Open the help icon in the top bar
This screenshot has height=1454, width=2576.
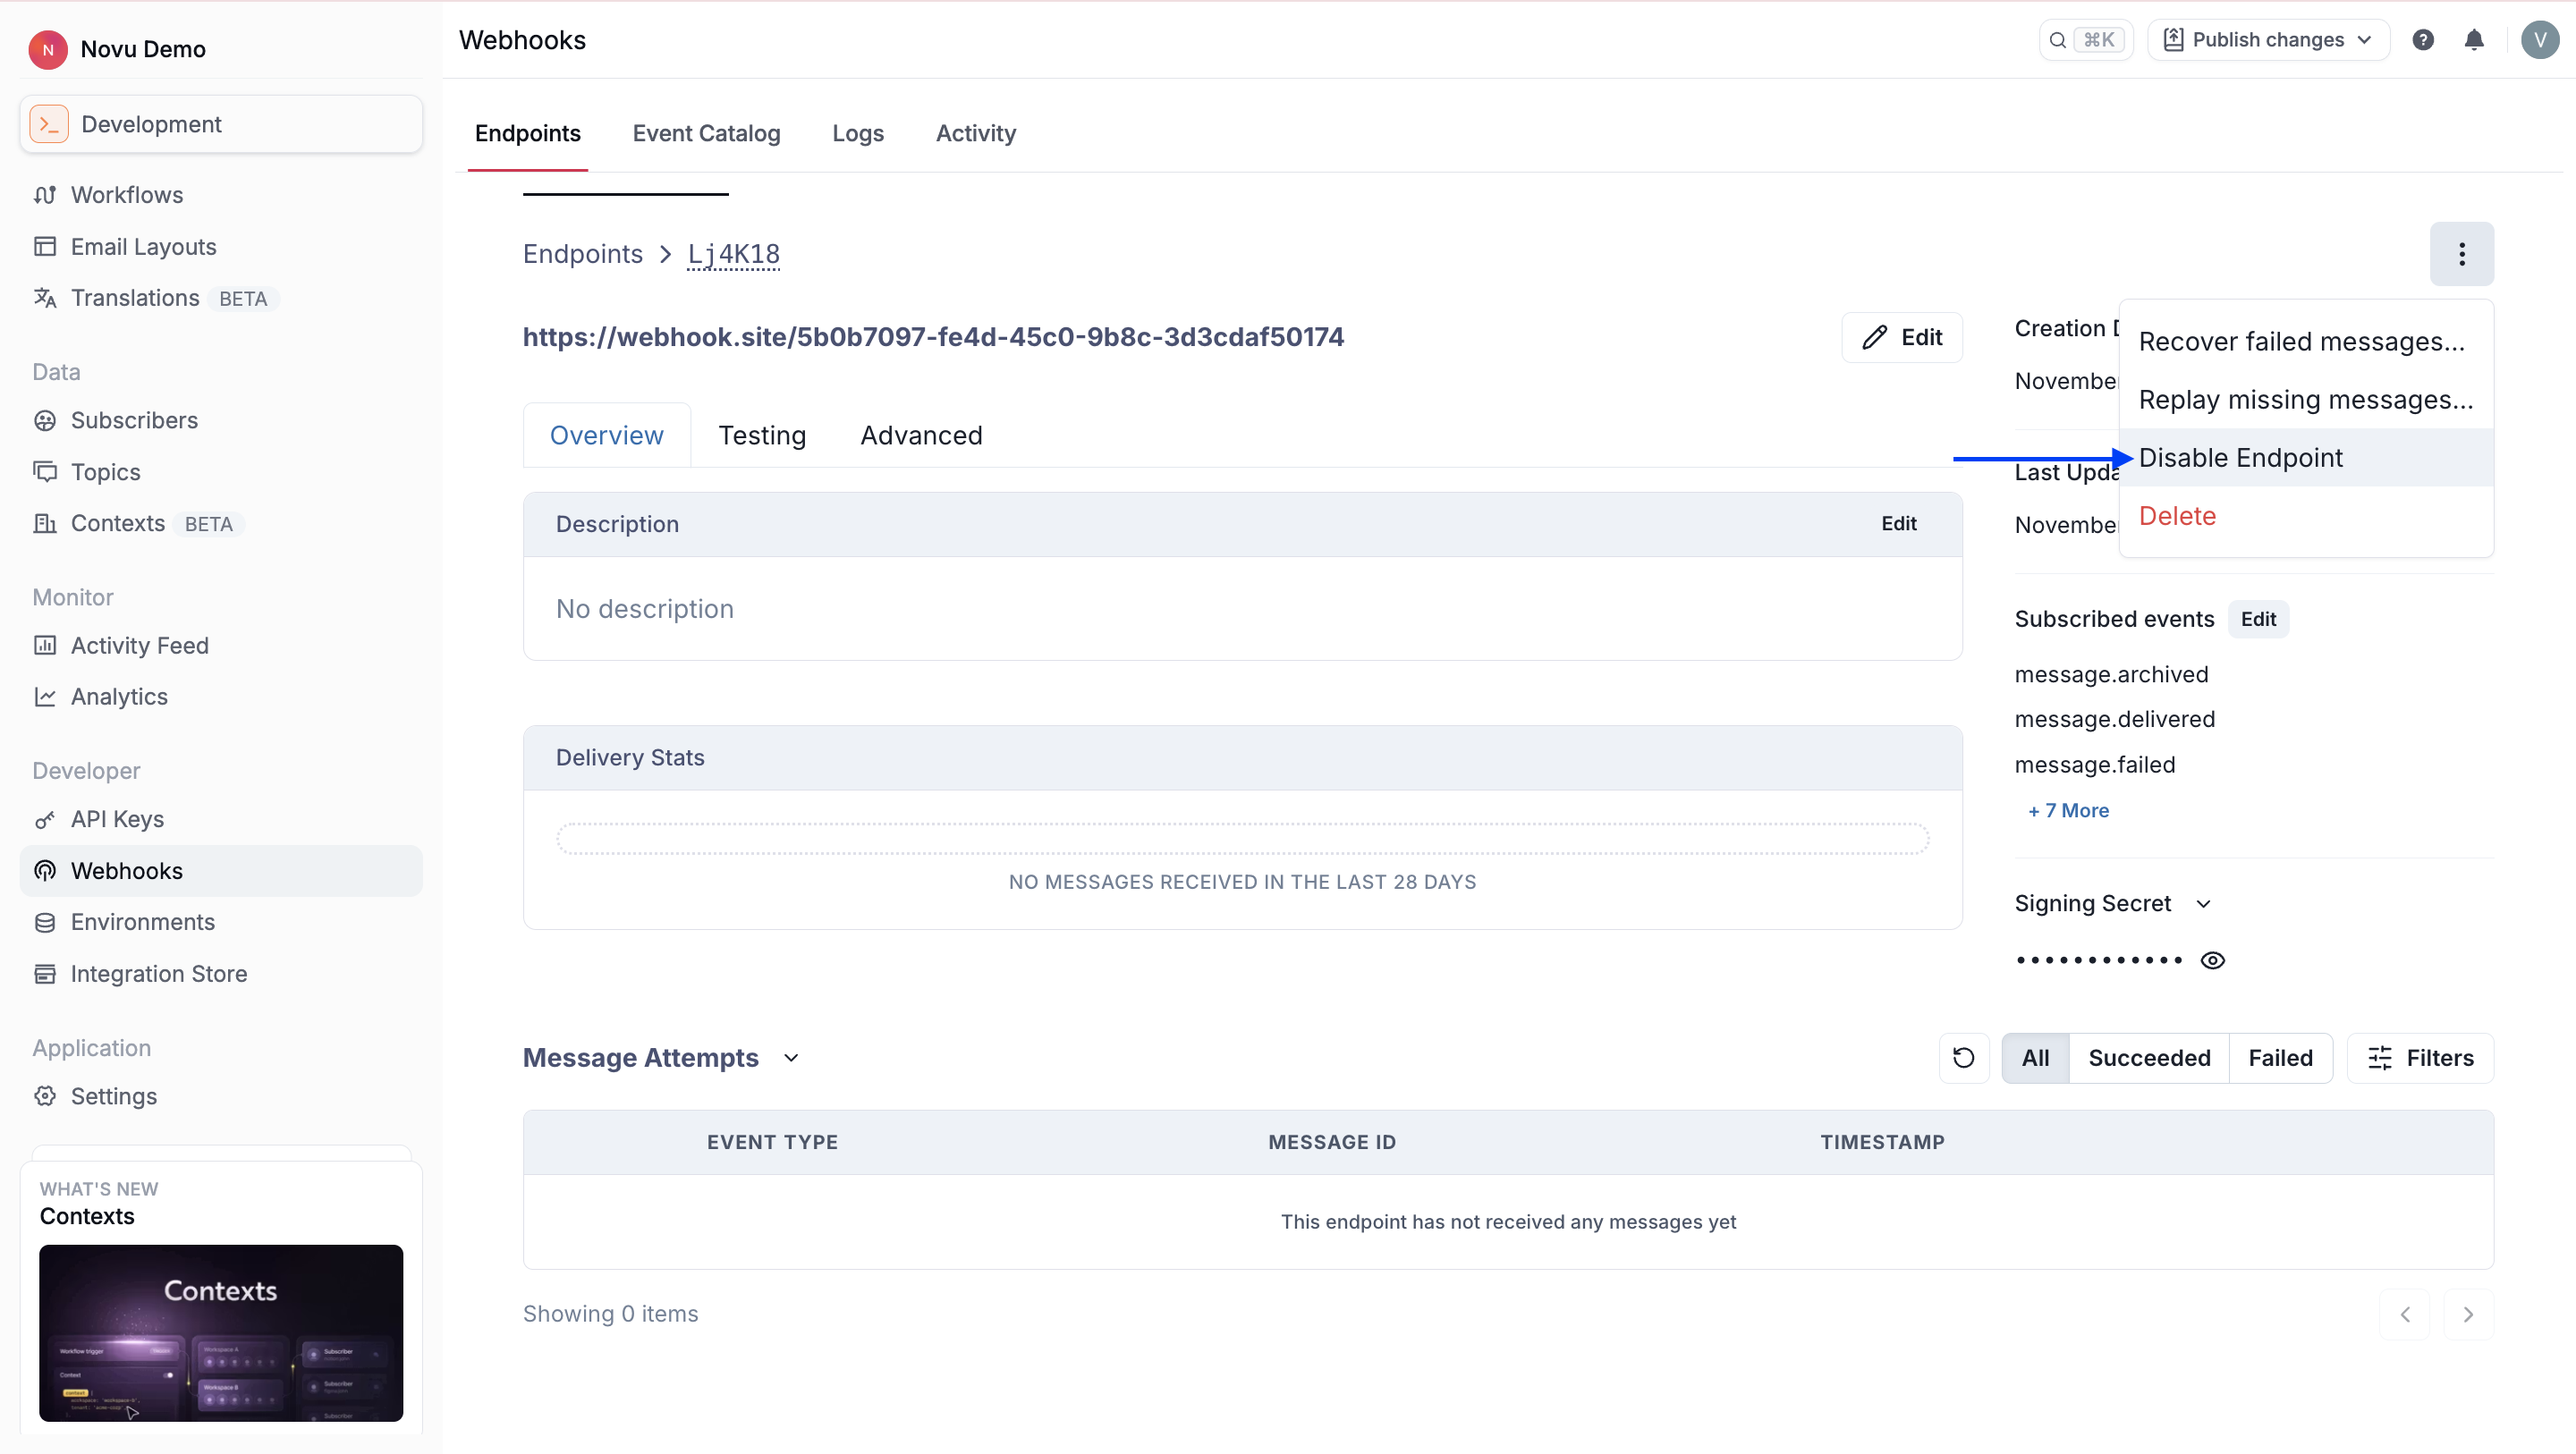2424,39
